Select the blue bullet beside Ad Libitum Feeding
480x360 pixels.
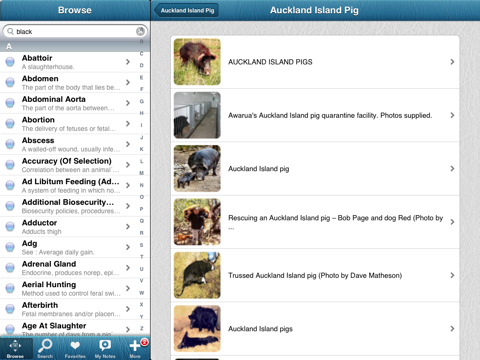(x=10, y=185)
